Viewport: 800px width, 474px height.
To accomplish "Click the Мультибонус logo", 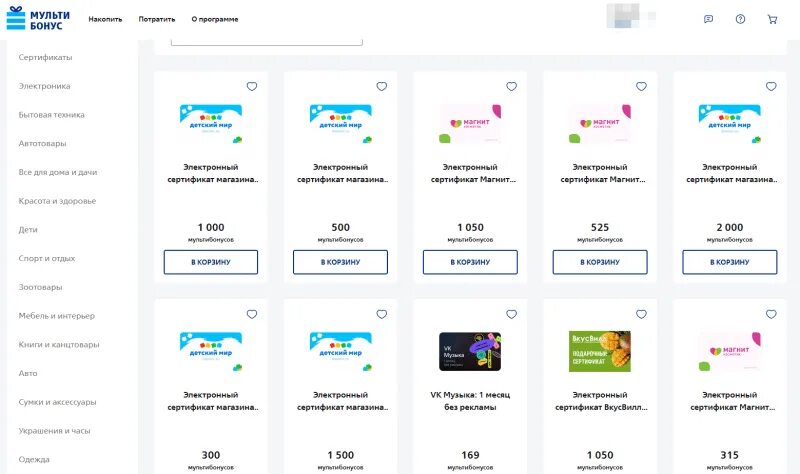I will tap(38, 18).
